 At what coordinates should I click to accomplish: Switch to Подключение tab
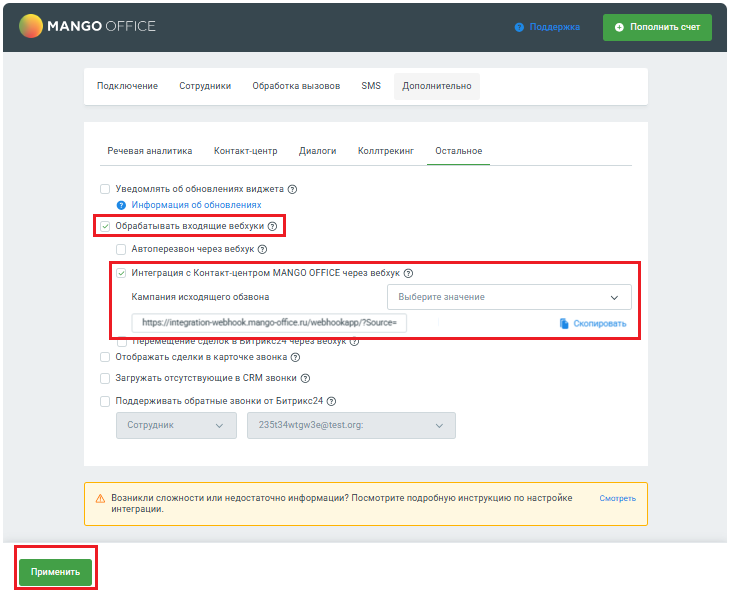click(127, 86)
